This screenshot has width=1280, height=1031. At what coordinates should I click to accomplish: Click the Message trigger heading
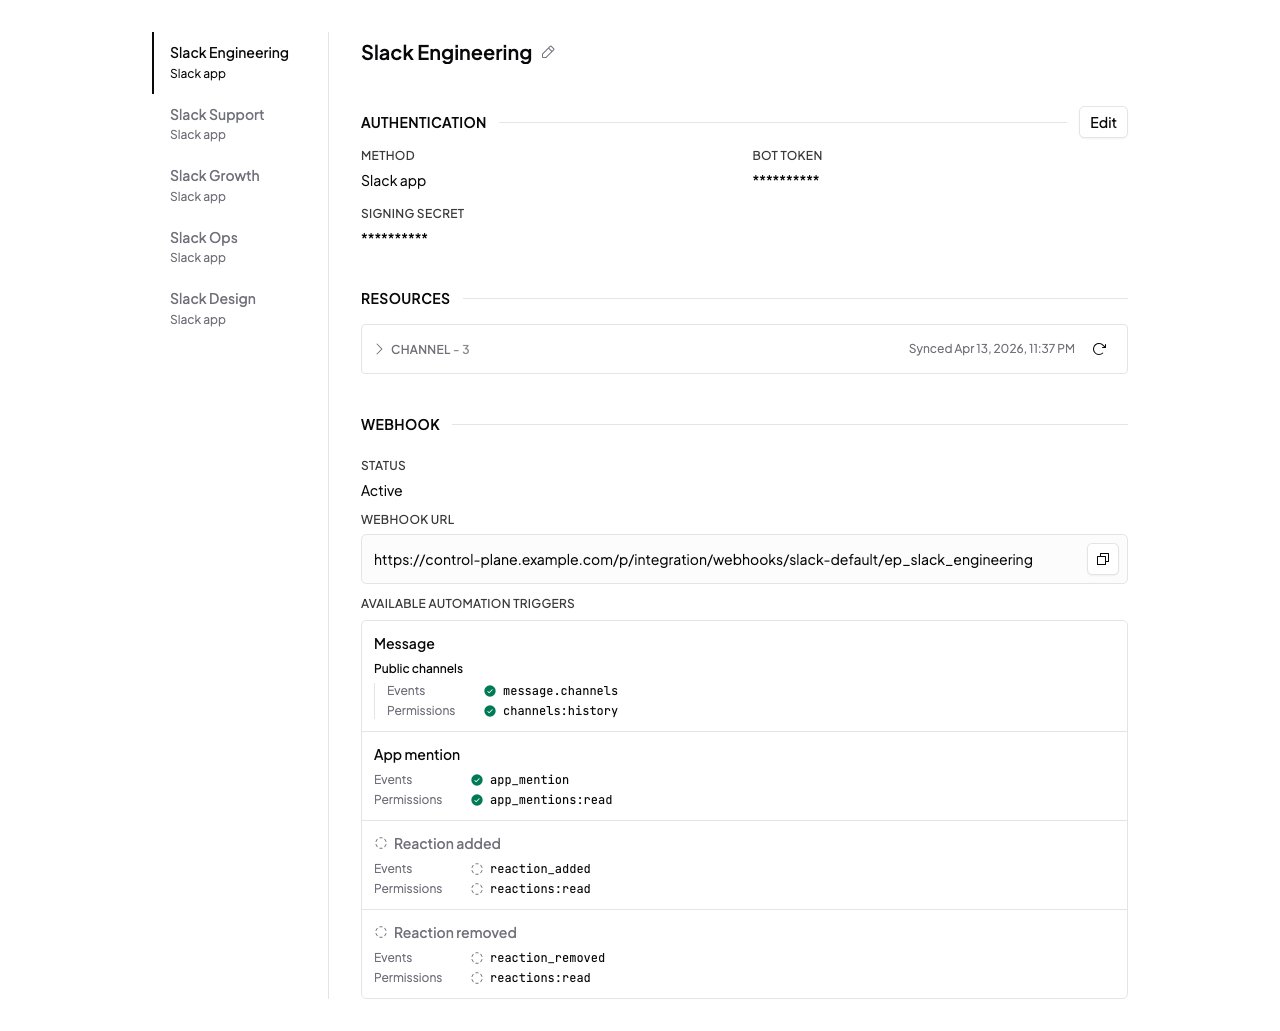[404, 644]
